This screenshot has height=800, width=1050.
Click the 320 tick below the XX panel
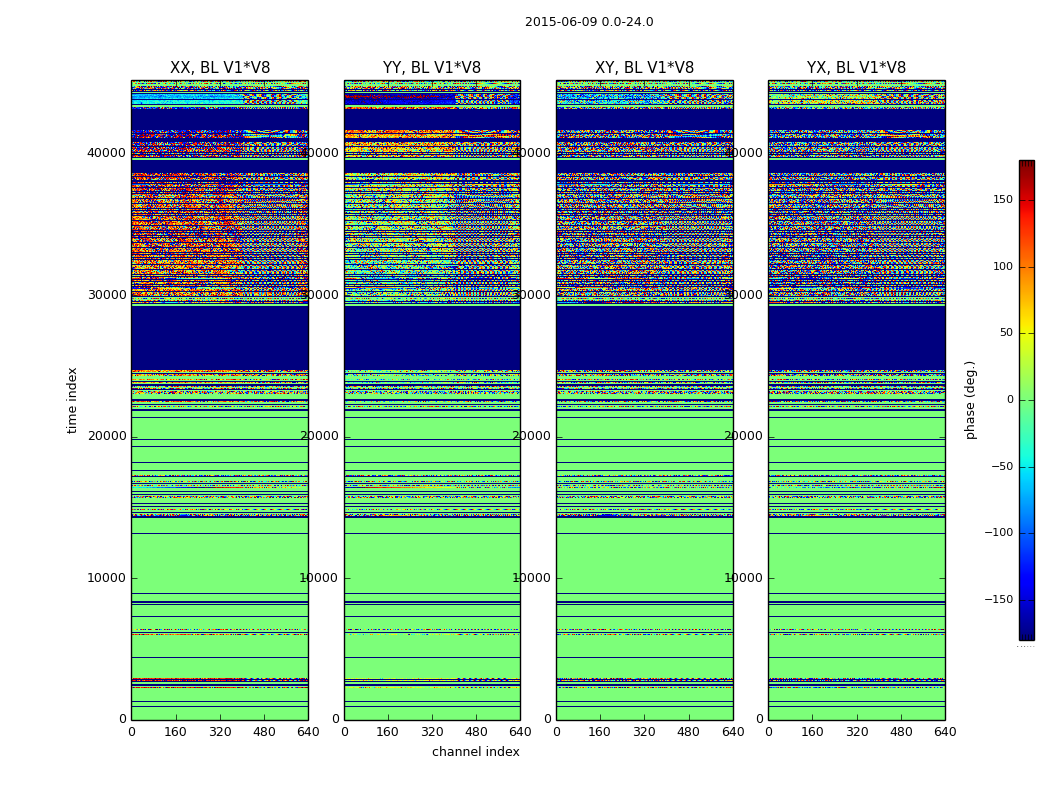pos(220,732)
